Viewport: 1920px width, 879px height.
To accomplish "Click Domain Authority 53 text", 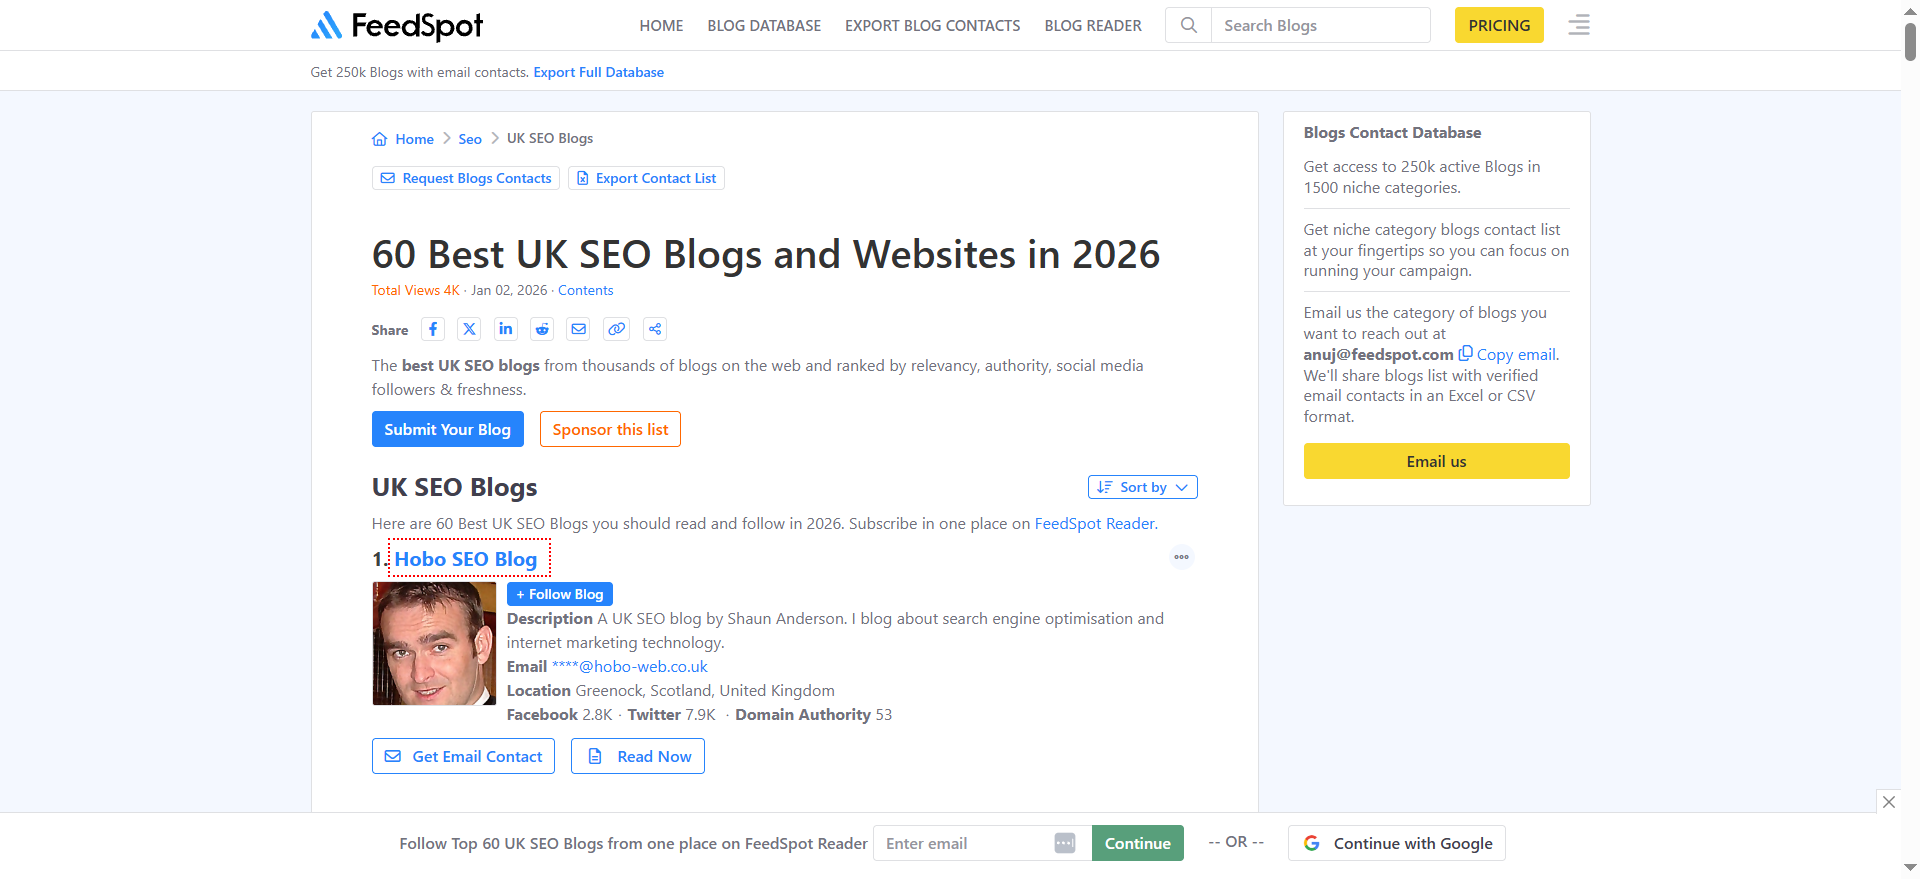I will coord(813,715).
